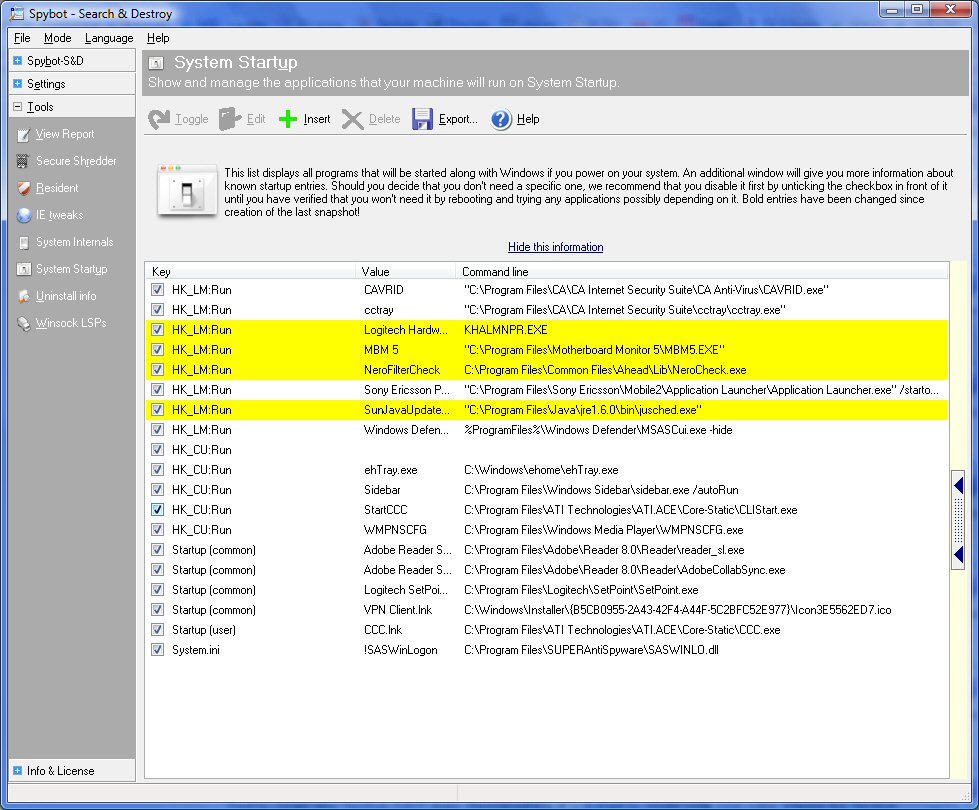Open the Language menu
The height and width of the screenshot is (810, 979).
pyautogui.click(x=109, y=37)
